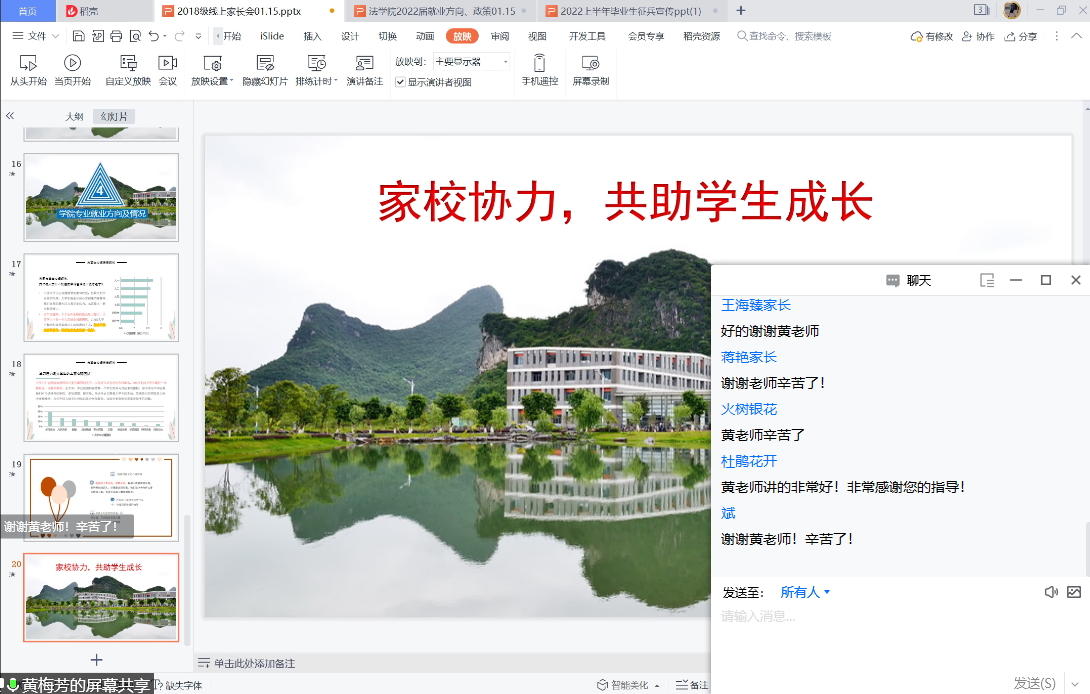
Task: Toggle 显示演讲者视图 checkbox
Action: coord(400,82)
